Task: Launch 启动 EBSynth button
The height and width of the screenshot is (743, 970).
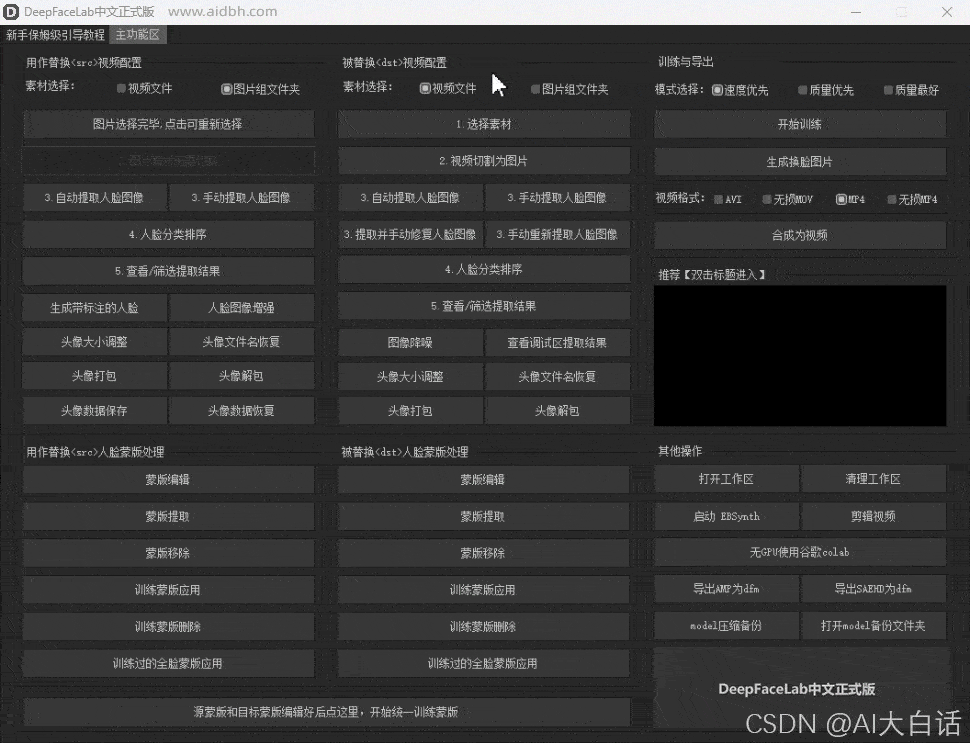Action: [726, 516]
